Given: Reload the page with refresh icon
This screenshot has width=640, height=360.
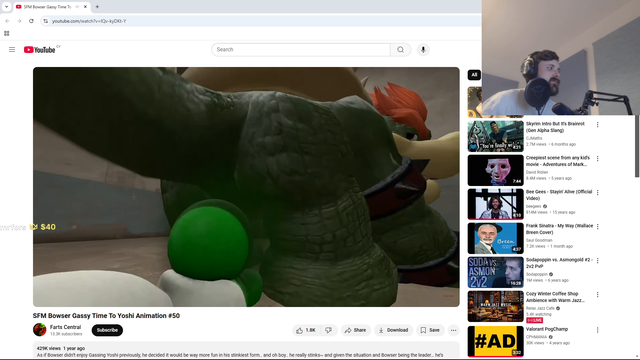Looking at the screenshot, I should 31,21.
